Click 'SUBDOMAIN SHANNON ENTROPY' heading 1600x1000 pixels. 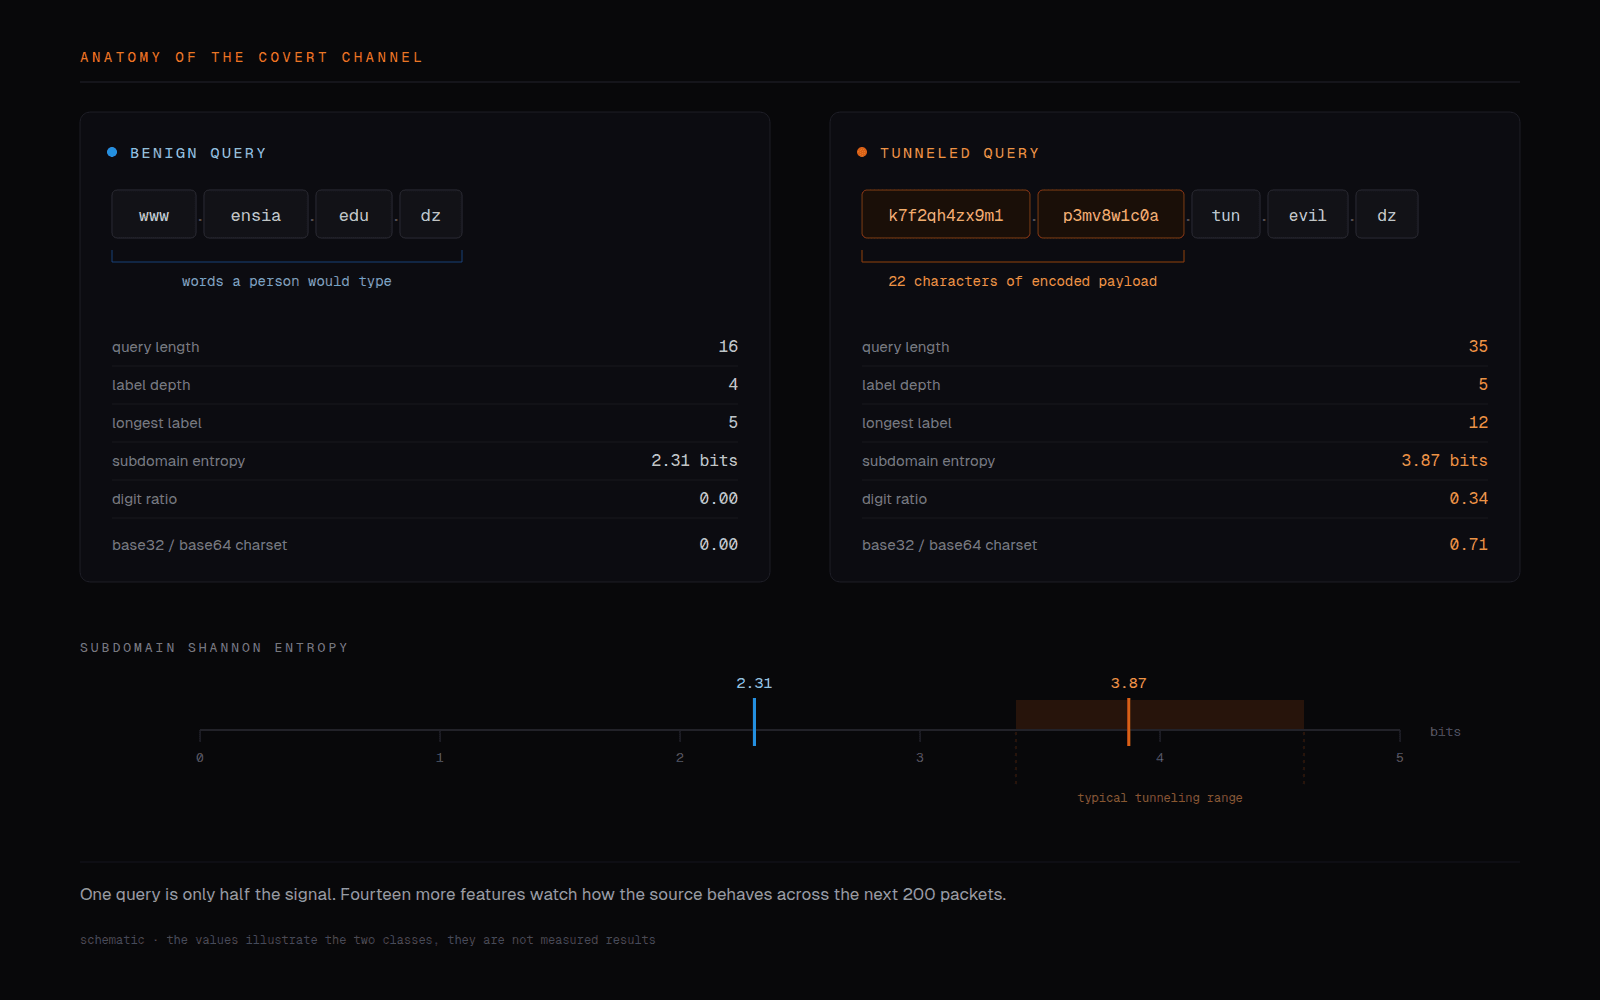(x=214, y=648)
